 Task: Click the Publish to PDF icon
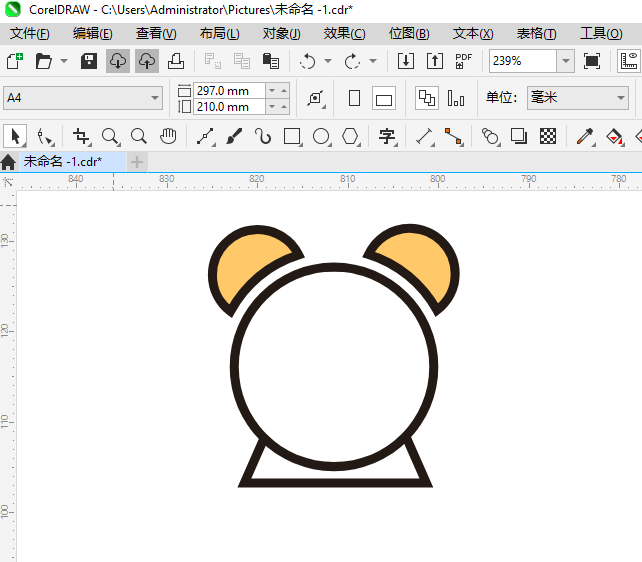point(463,61)
